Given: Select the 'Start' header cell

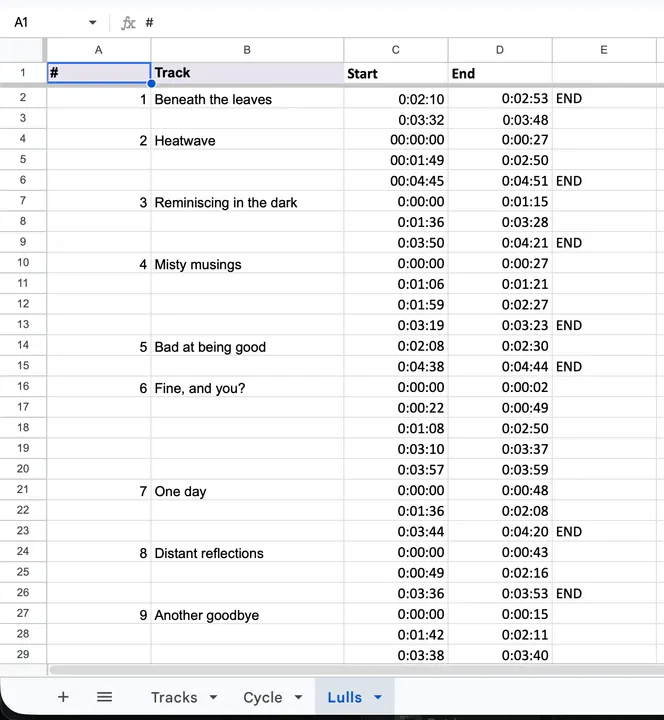Looking at the screenshot, I should [x=396, y=73].
